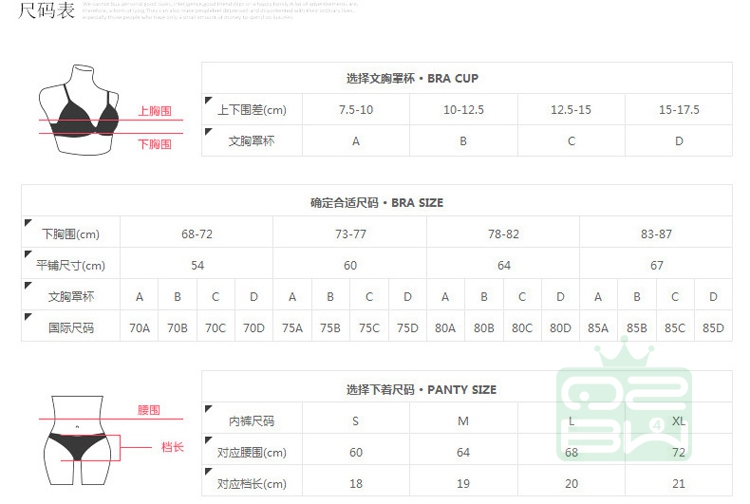The width and height of the screenshot is (750, 504).
Task: Select international size 85D
Action: 713,328
